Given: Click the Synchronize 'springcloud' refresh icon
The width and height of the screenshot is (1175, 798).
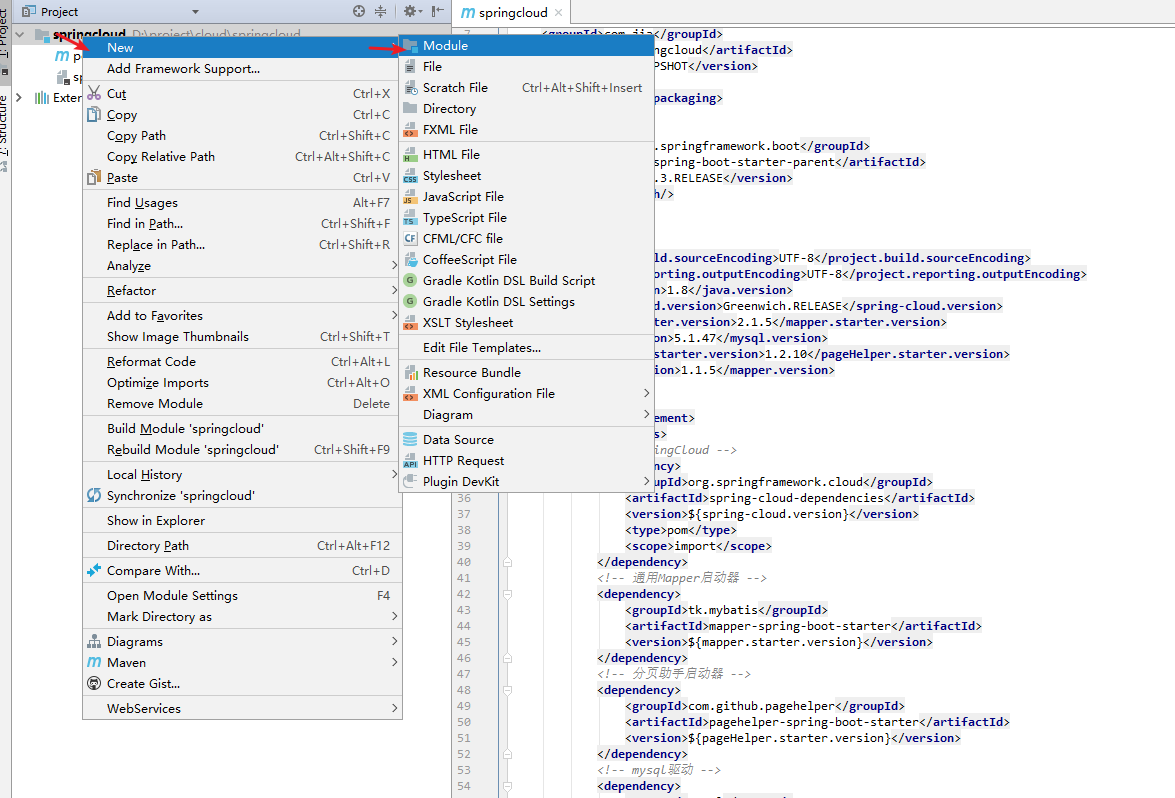Looking at the screenshot, I should point(94,495).
